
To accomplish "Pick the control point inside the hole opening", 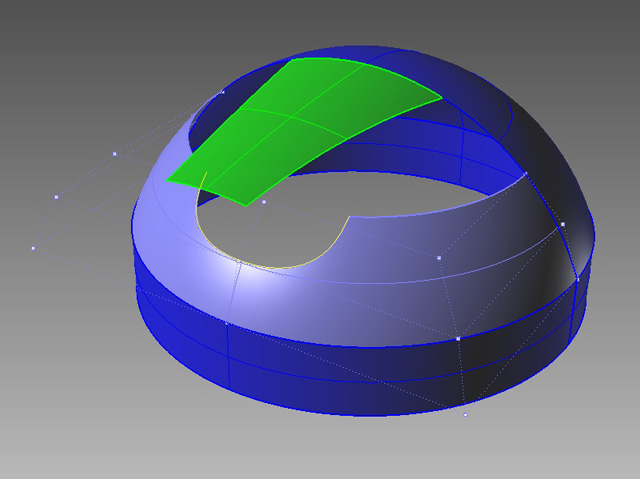I will (264, 202).
